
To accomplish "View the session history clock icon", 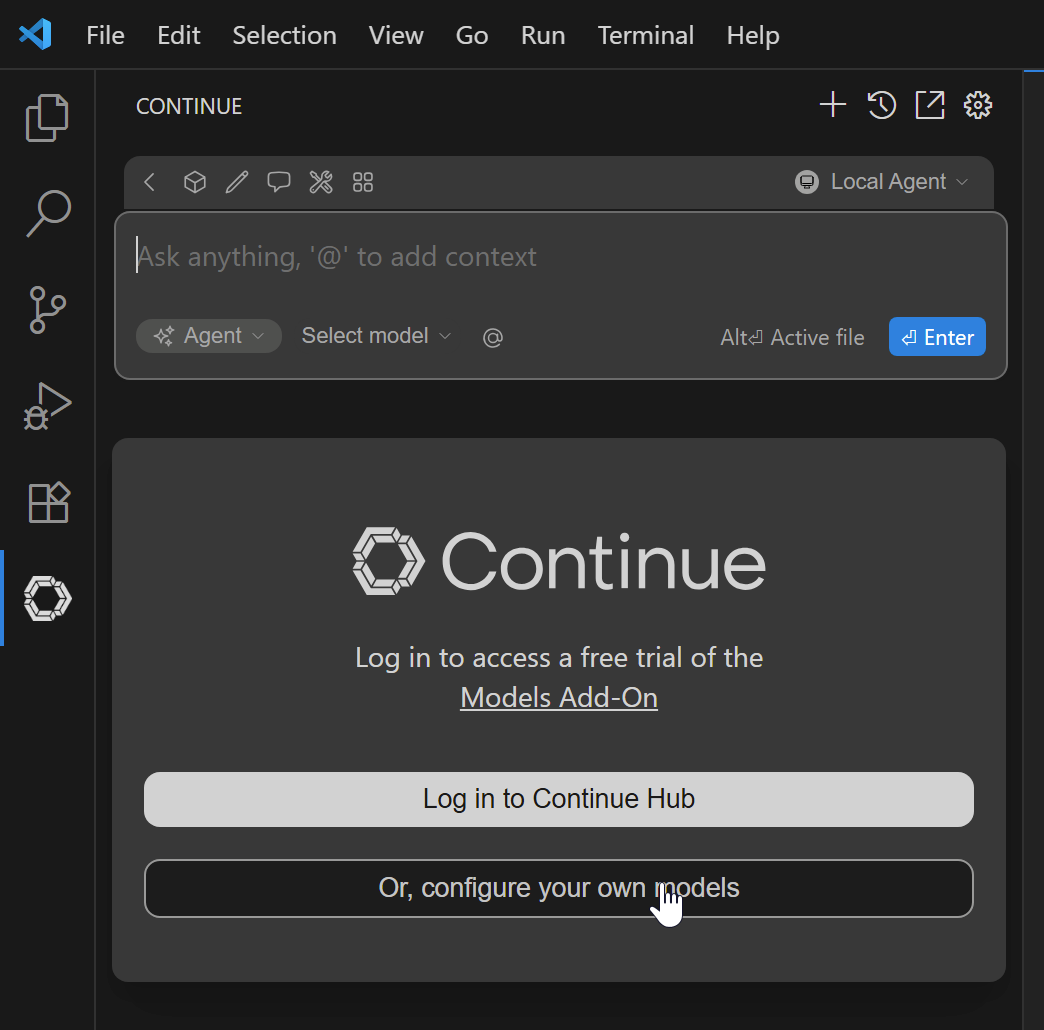I will (x=881, y=105).
